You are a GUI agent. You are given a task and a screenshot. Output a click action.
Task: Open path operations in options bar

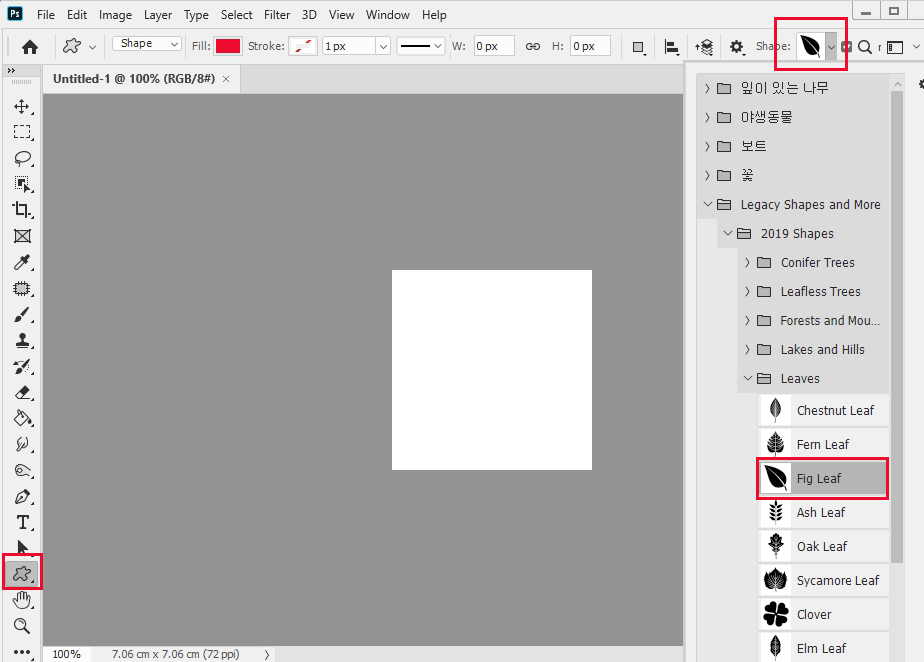tap(638, 47)
